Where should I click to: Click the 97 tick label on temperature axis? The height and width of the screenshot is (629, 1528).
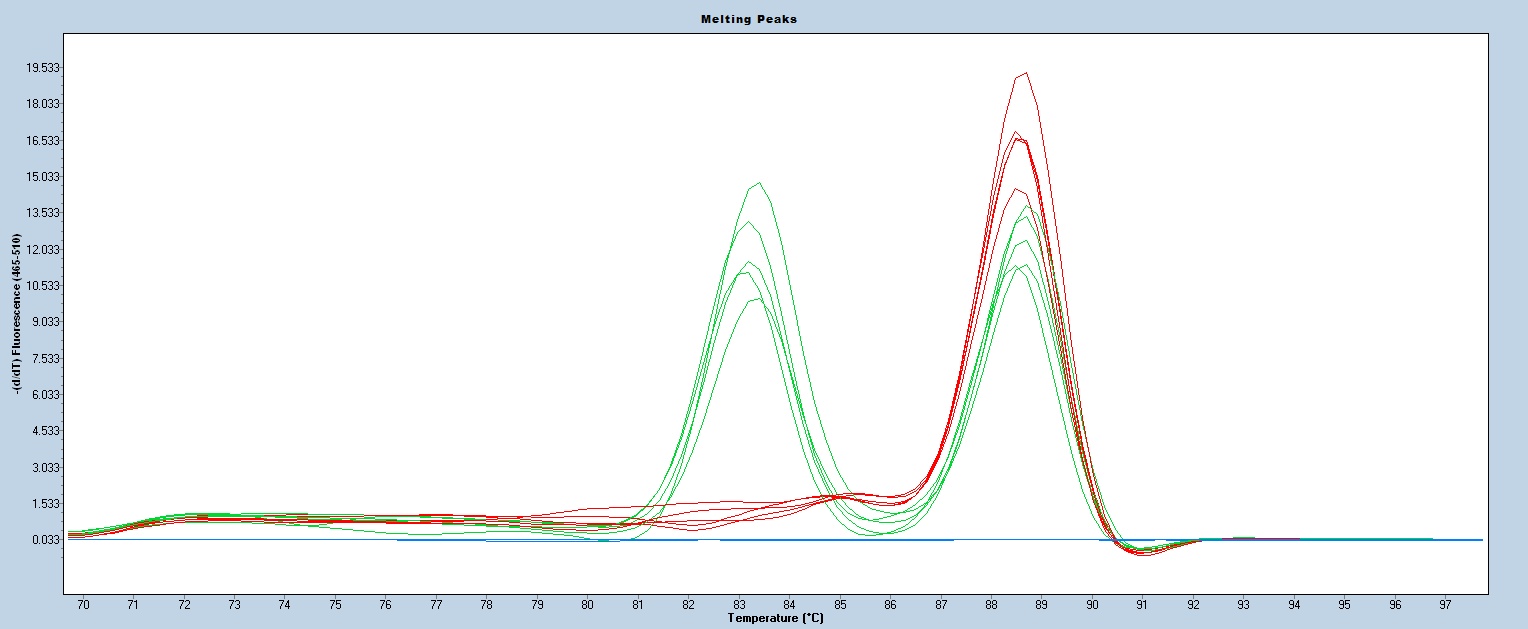pos(1445,605)
